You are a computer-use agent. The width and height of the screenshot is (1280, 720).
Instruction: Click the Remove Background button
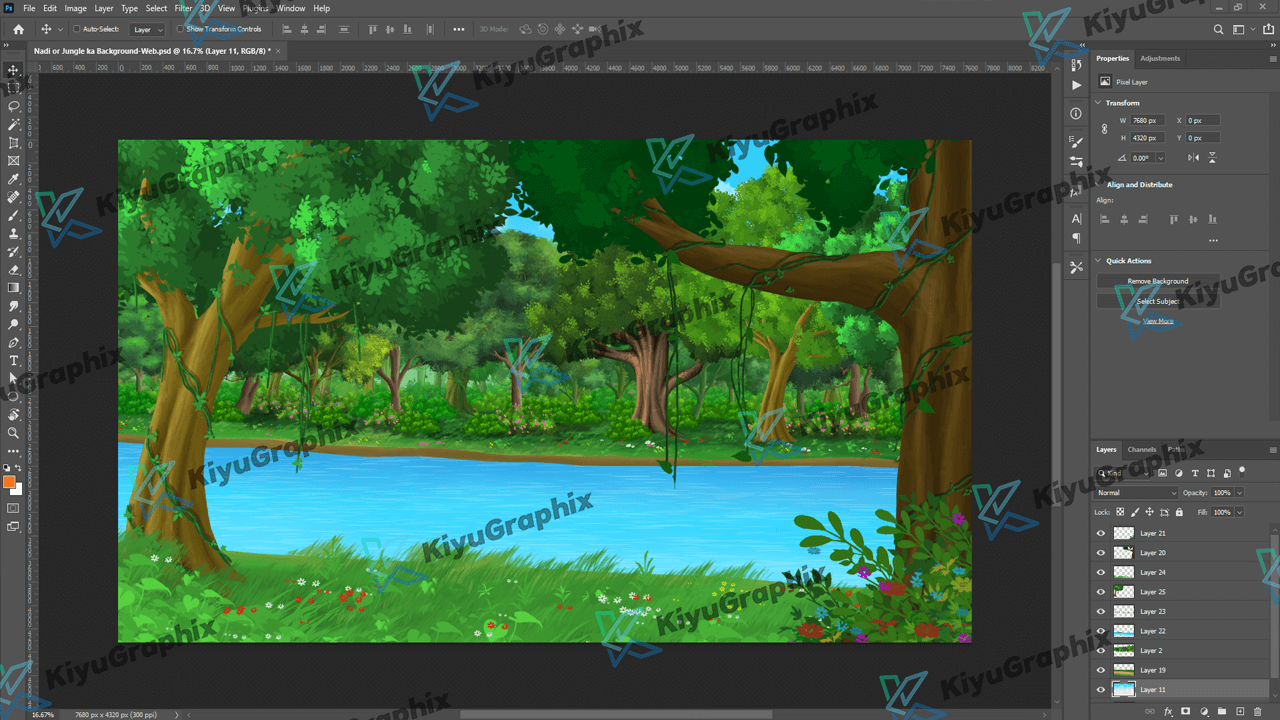coord(1158,281)
